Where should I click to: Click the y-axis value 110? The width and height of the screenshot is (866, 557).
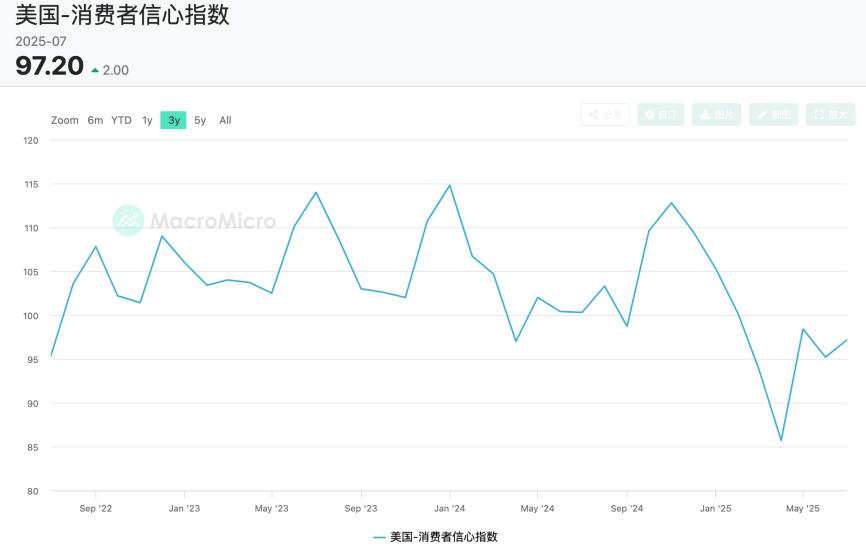[x=31, y=228]
